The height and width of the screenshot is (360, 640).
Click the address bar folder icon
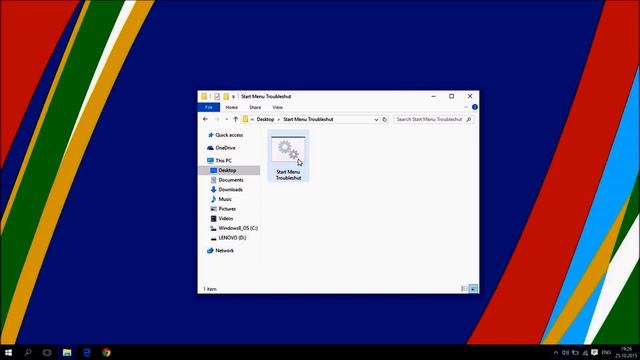point(245,119)
